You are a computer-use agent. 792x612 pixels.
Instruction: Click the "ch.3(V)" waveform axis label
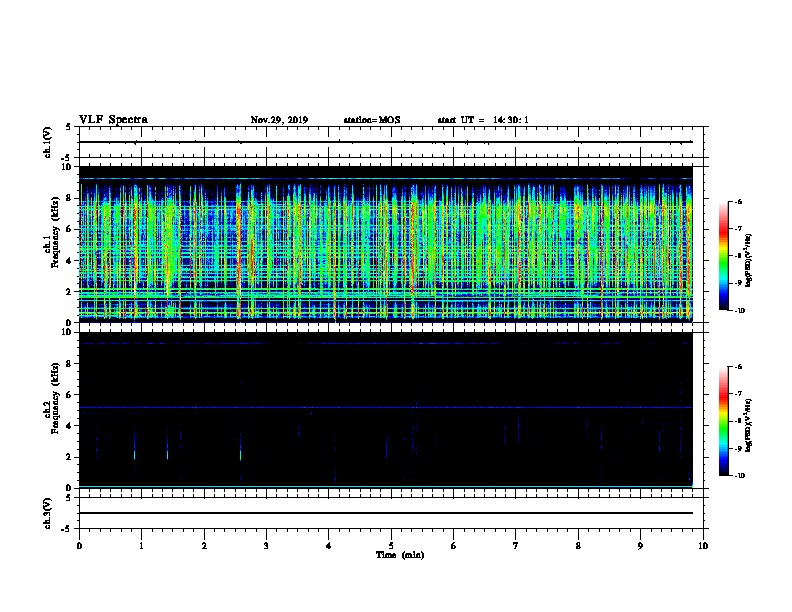click(x=47, y=514)
